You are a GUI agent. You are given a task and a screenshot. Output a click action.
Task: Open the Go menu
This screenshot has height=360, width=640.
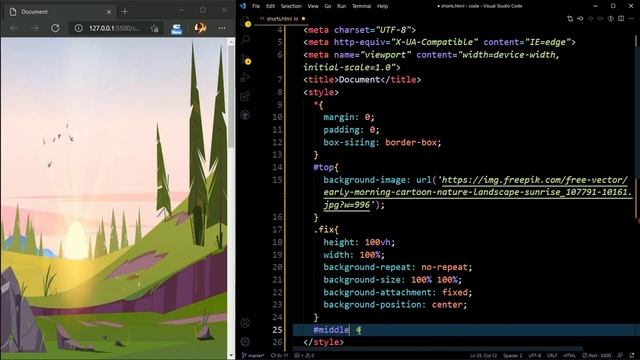328,6
